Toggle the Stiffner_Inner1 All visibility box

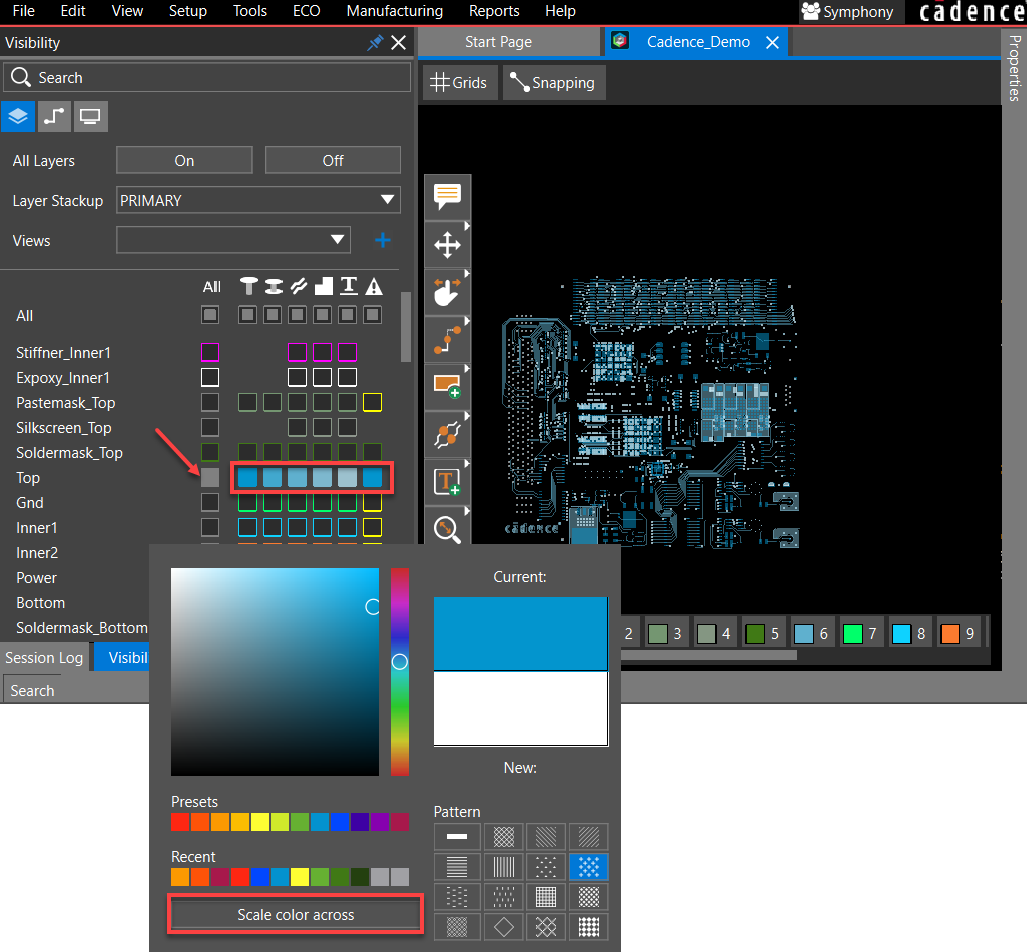(210, 352)
